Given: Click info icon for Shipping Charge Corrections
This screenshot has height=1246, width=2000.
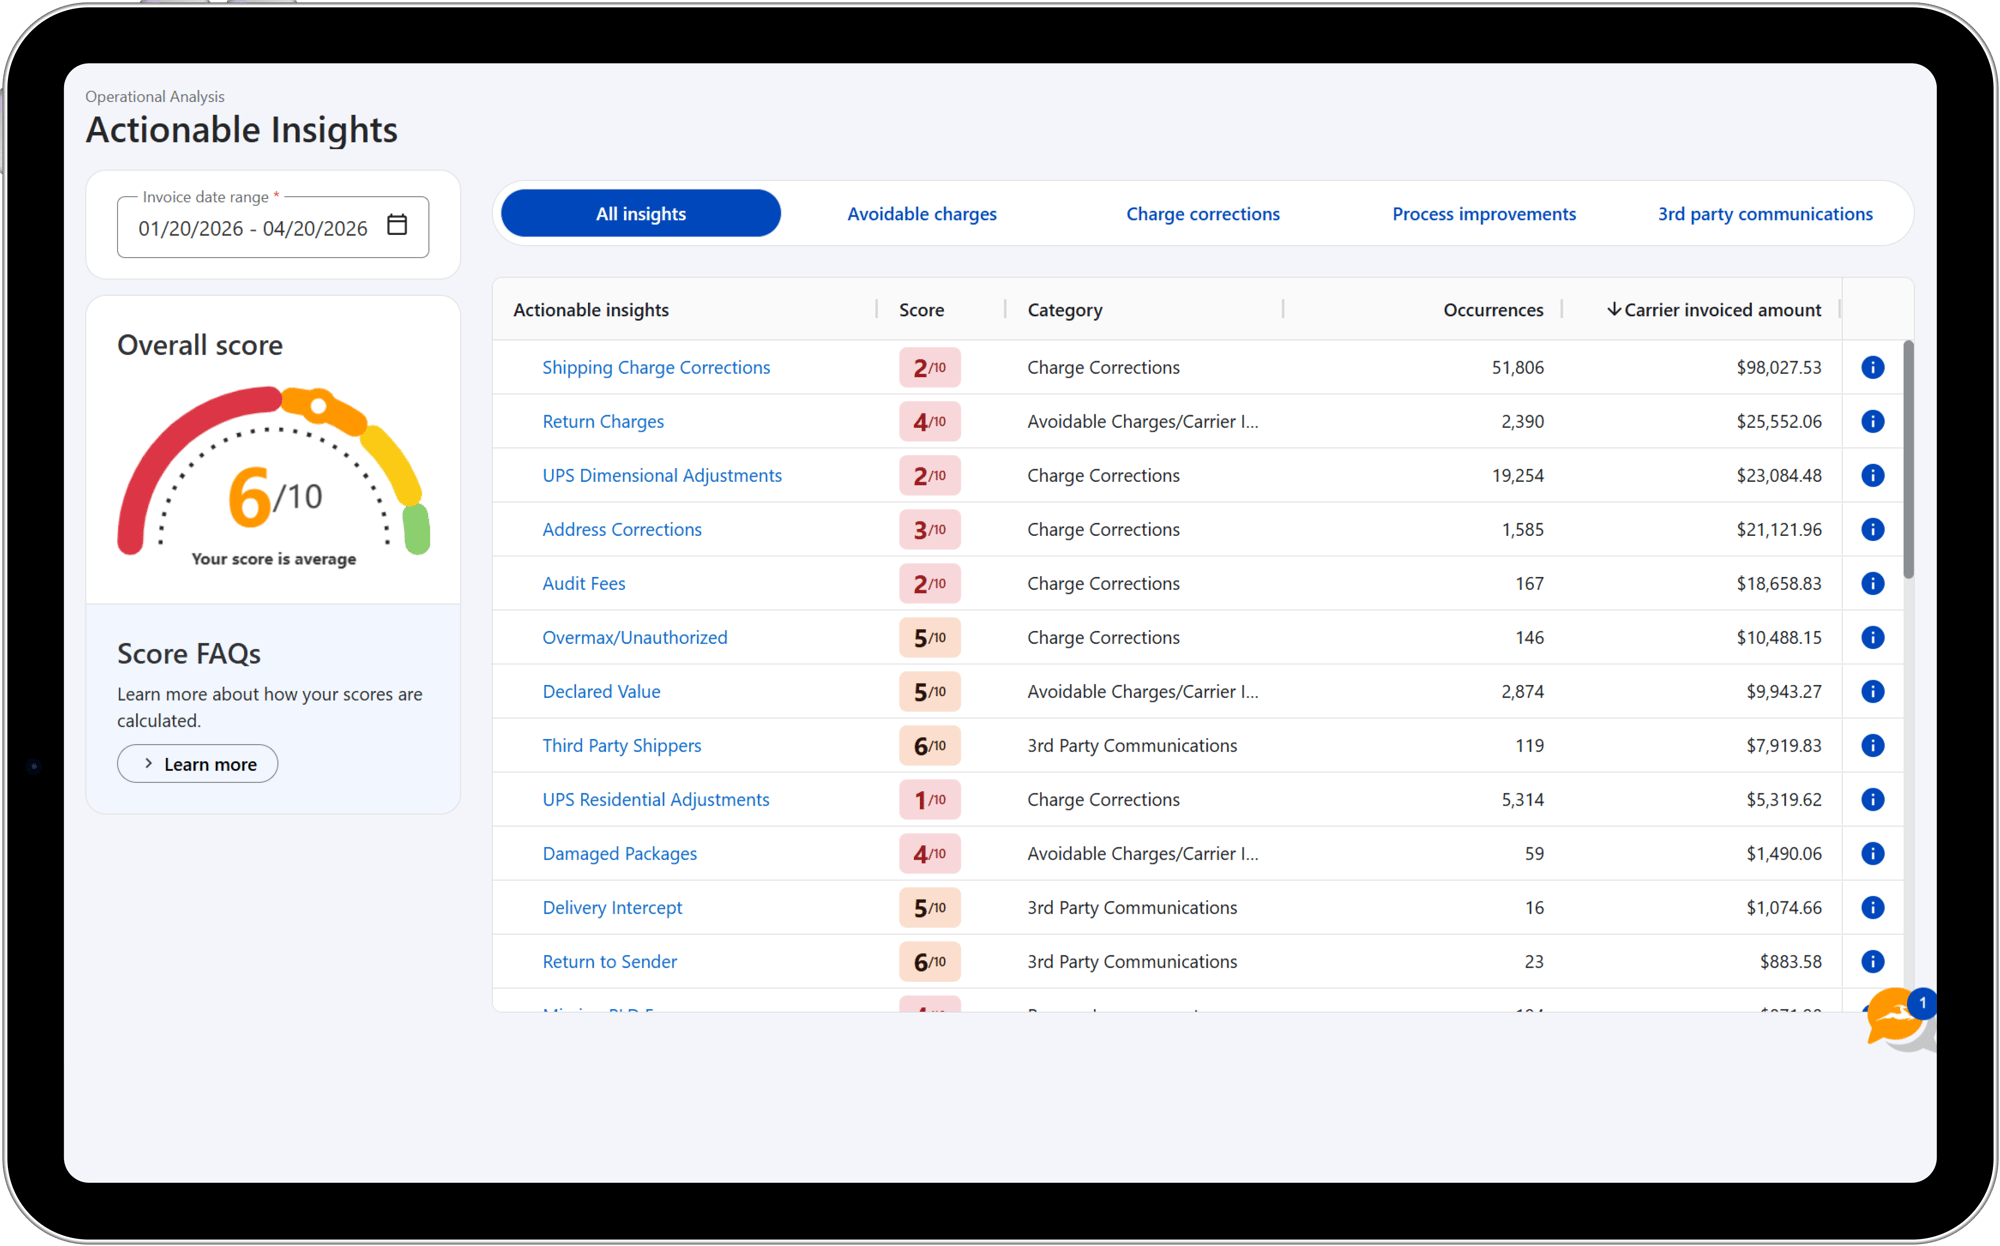Looking at the screenshot, I should pyautogui.click(x=1873, y=367).
